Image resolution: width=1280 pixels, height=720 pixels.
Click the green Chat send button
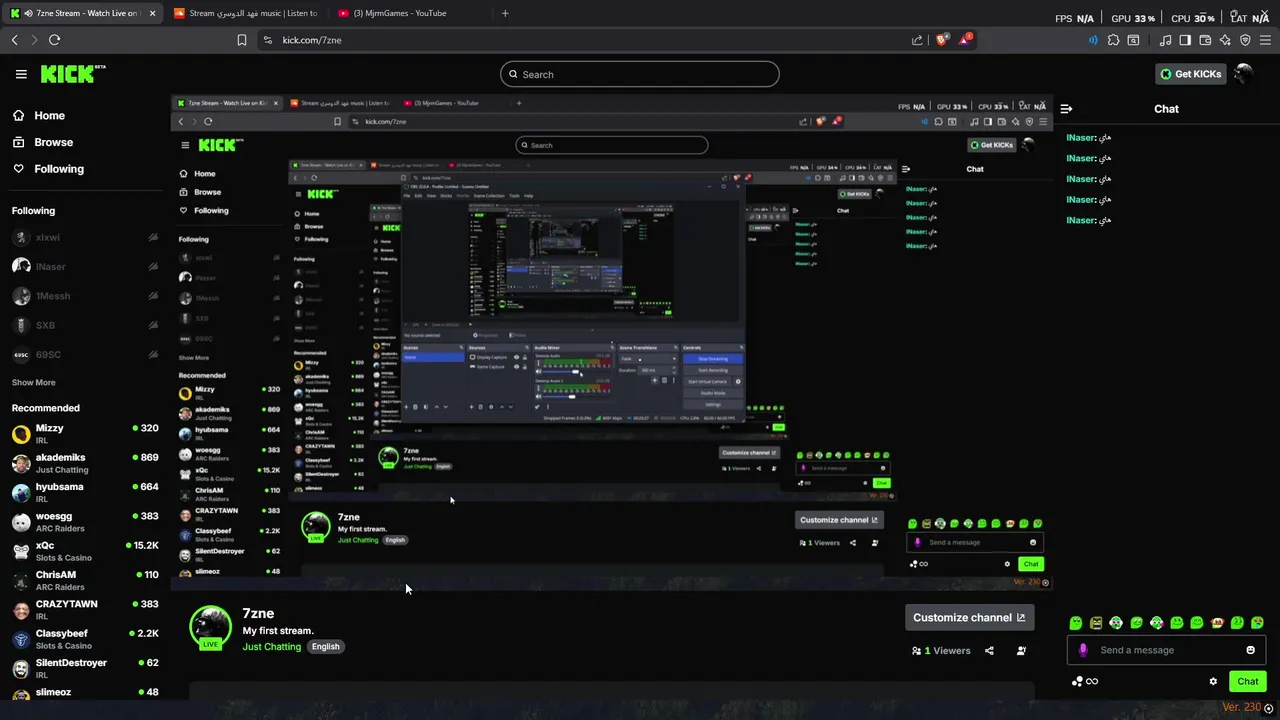(1247, 681)
